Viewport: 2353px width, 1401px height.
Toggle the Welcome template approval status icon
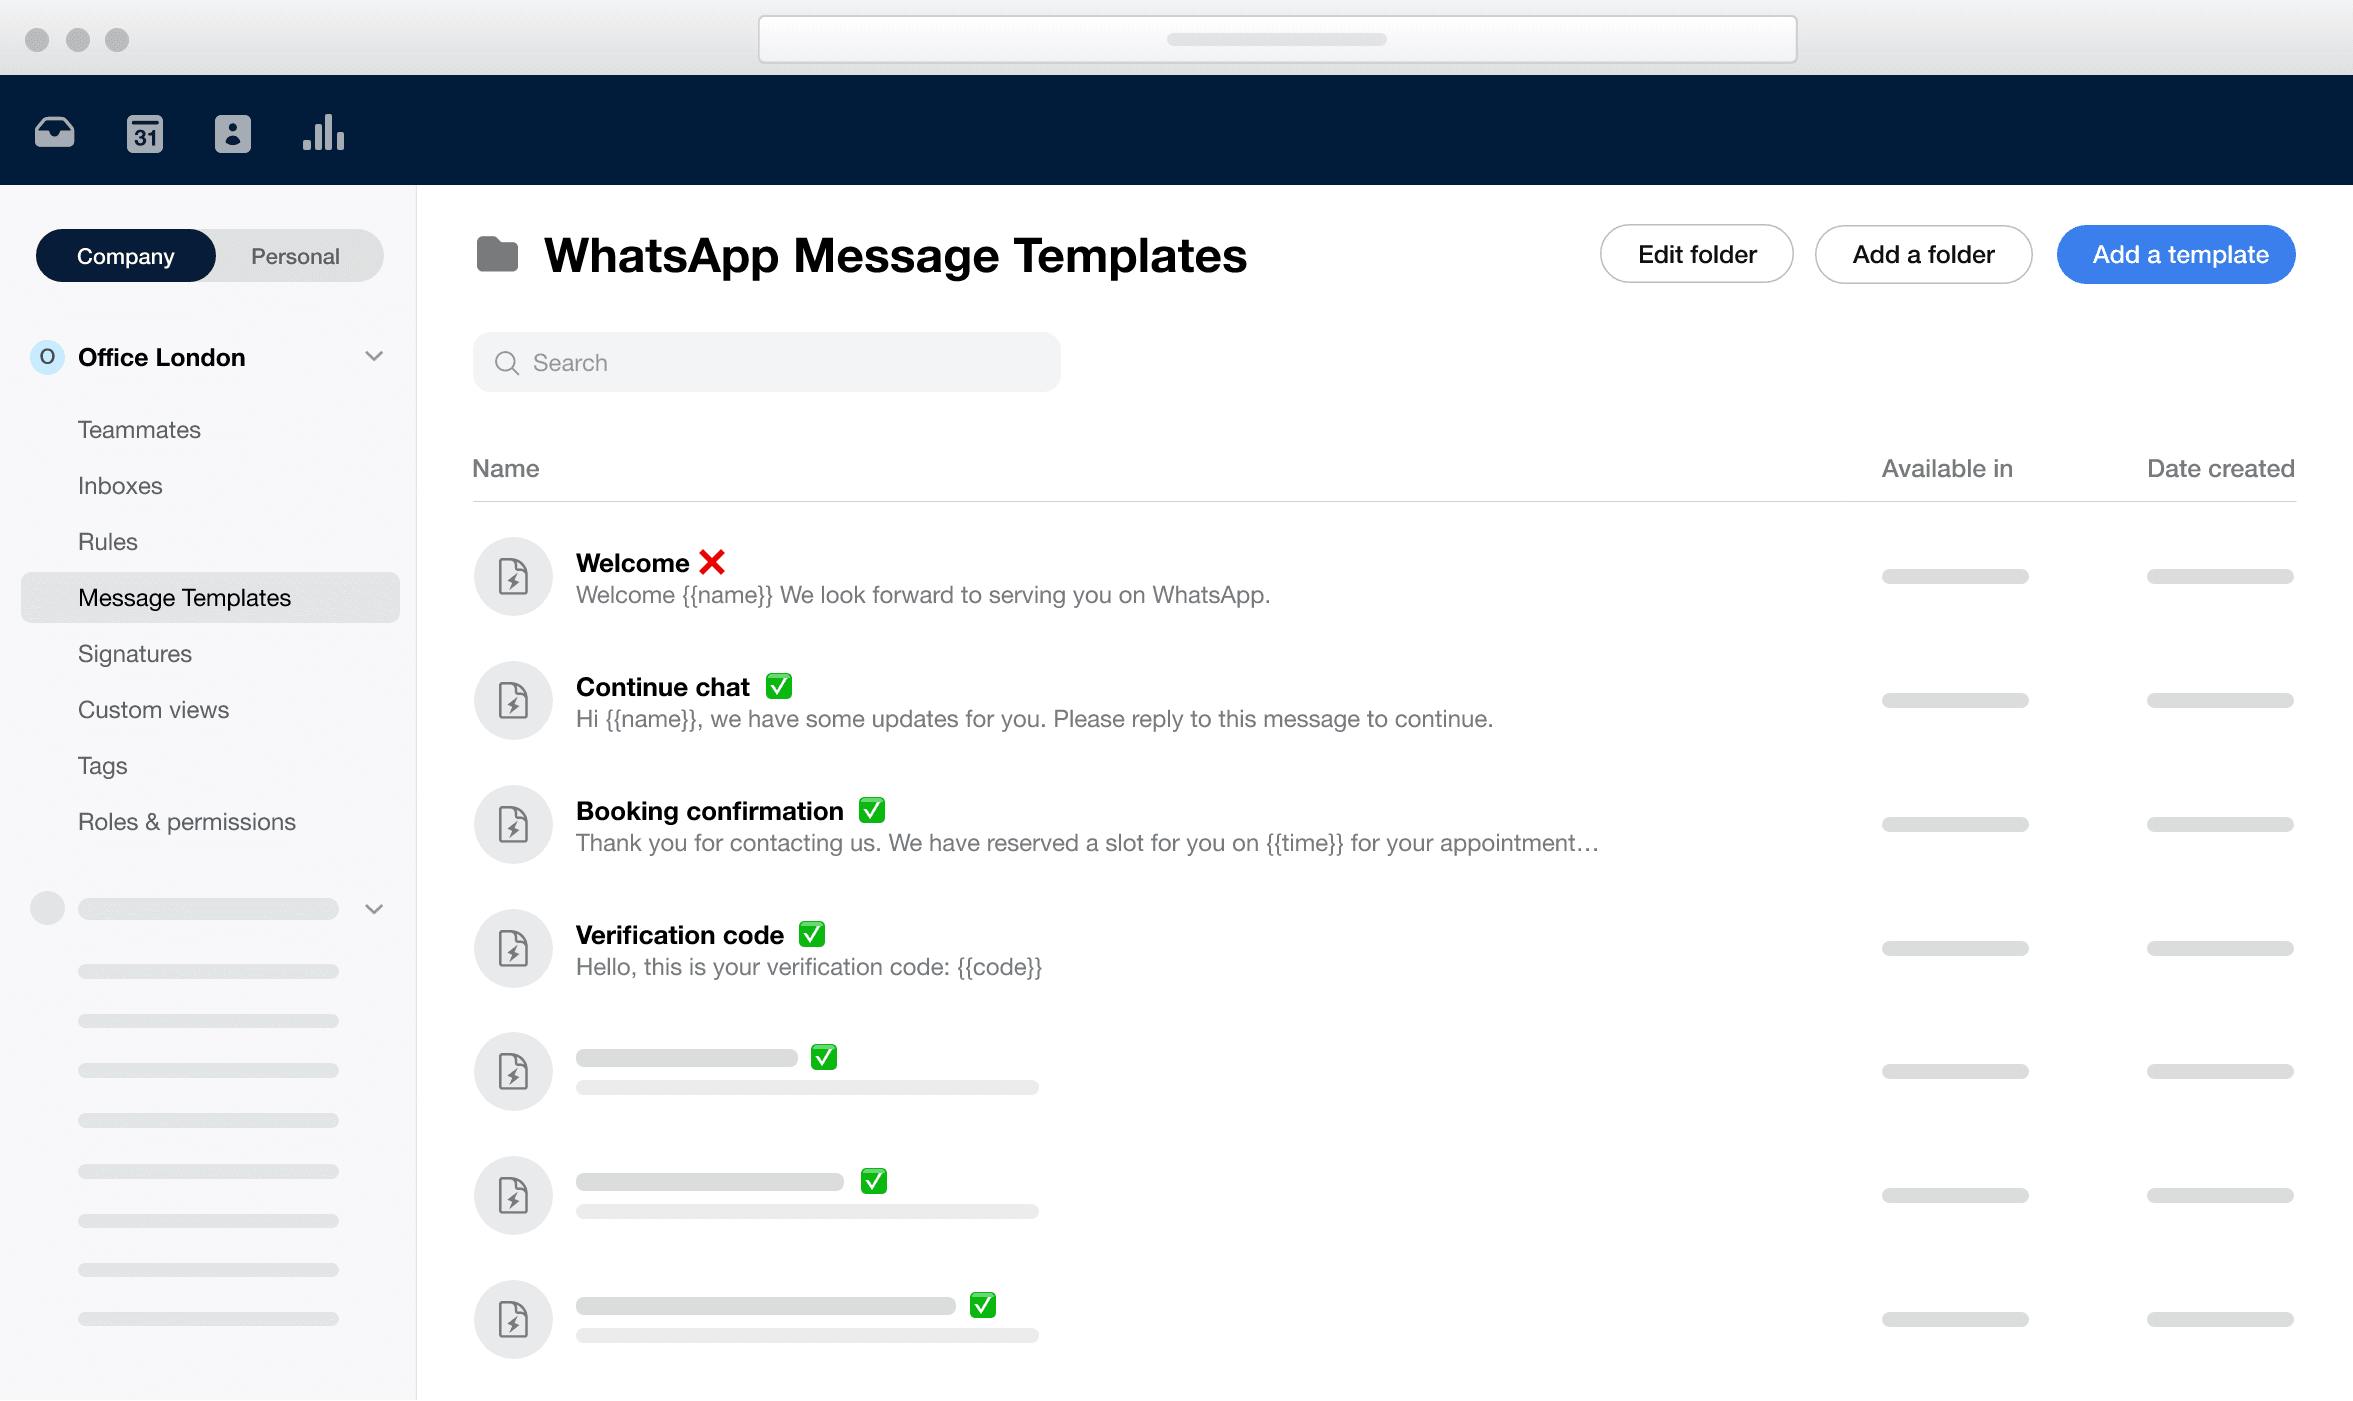pyautogui.click(x=714, y=562)
